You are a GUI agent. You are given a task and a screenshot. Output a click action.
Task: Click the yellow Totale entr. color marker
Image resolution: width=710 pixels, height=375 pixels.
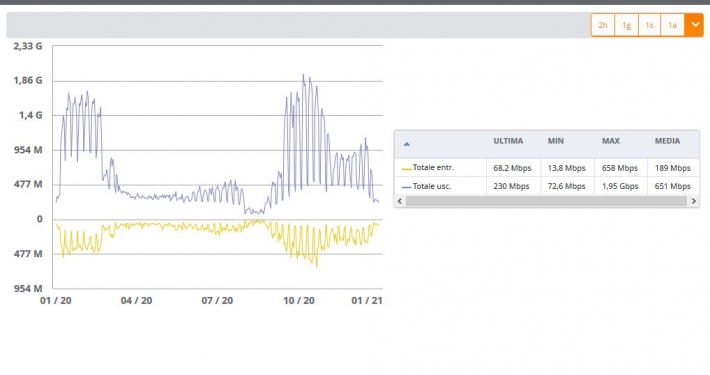pos(406,168)
